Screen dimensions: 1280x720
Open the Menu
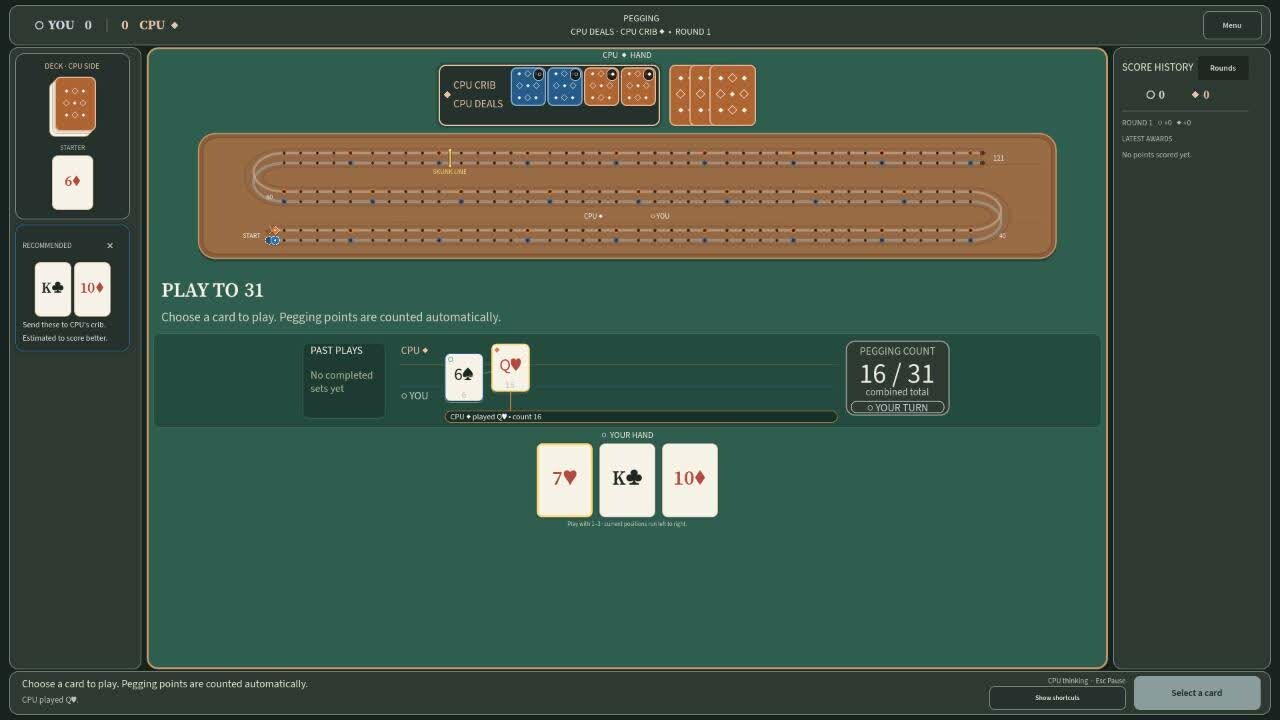tap(1232, 25)
